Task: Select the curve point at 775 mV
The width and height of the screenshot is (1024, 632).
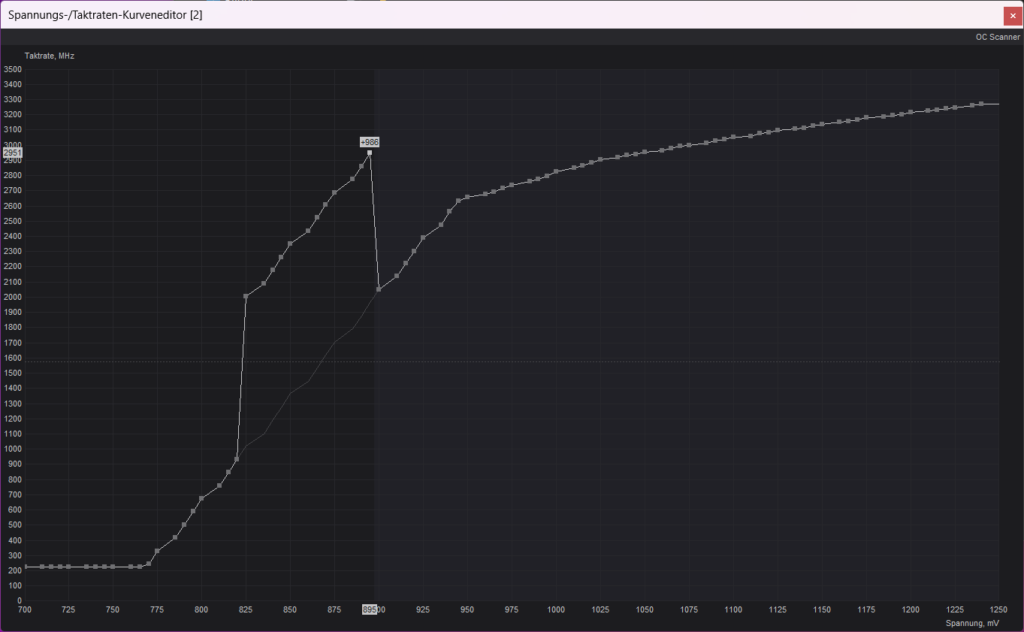Action: pos(157,551)
